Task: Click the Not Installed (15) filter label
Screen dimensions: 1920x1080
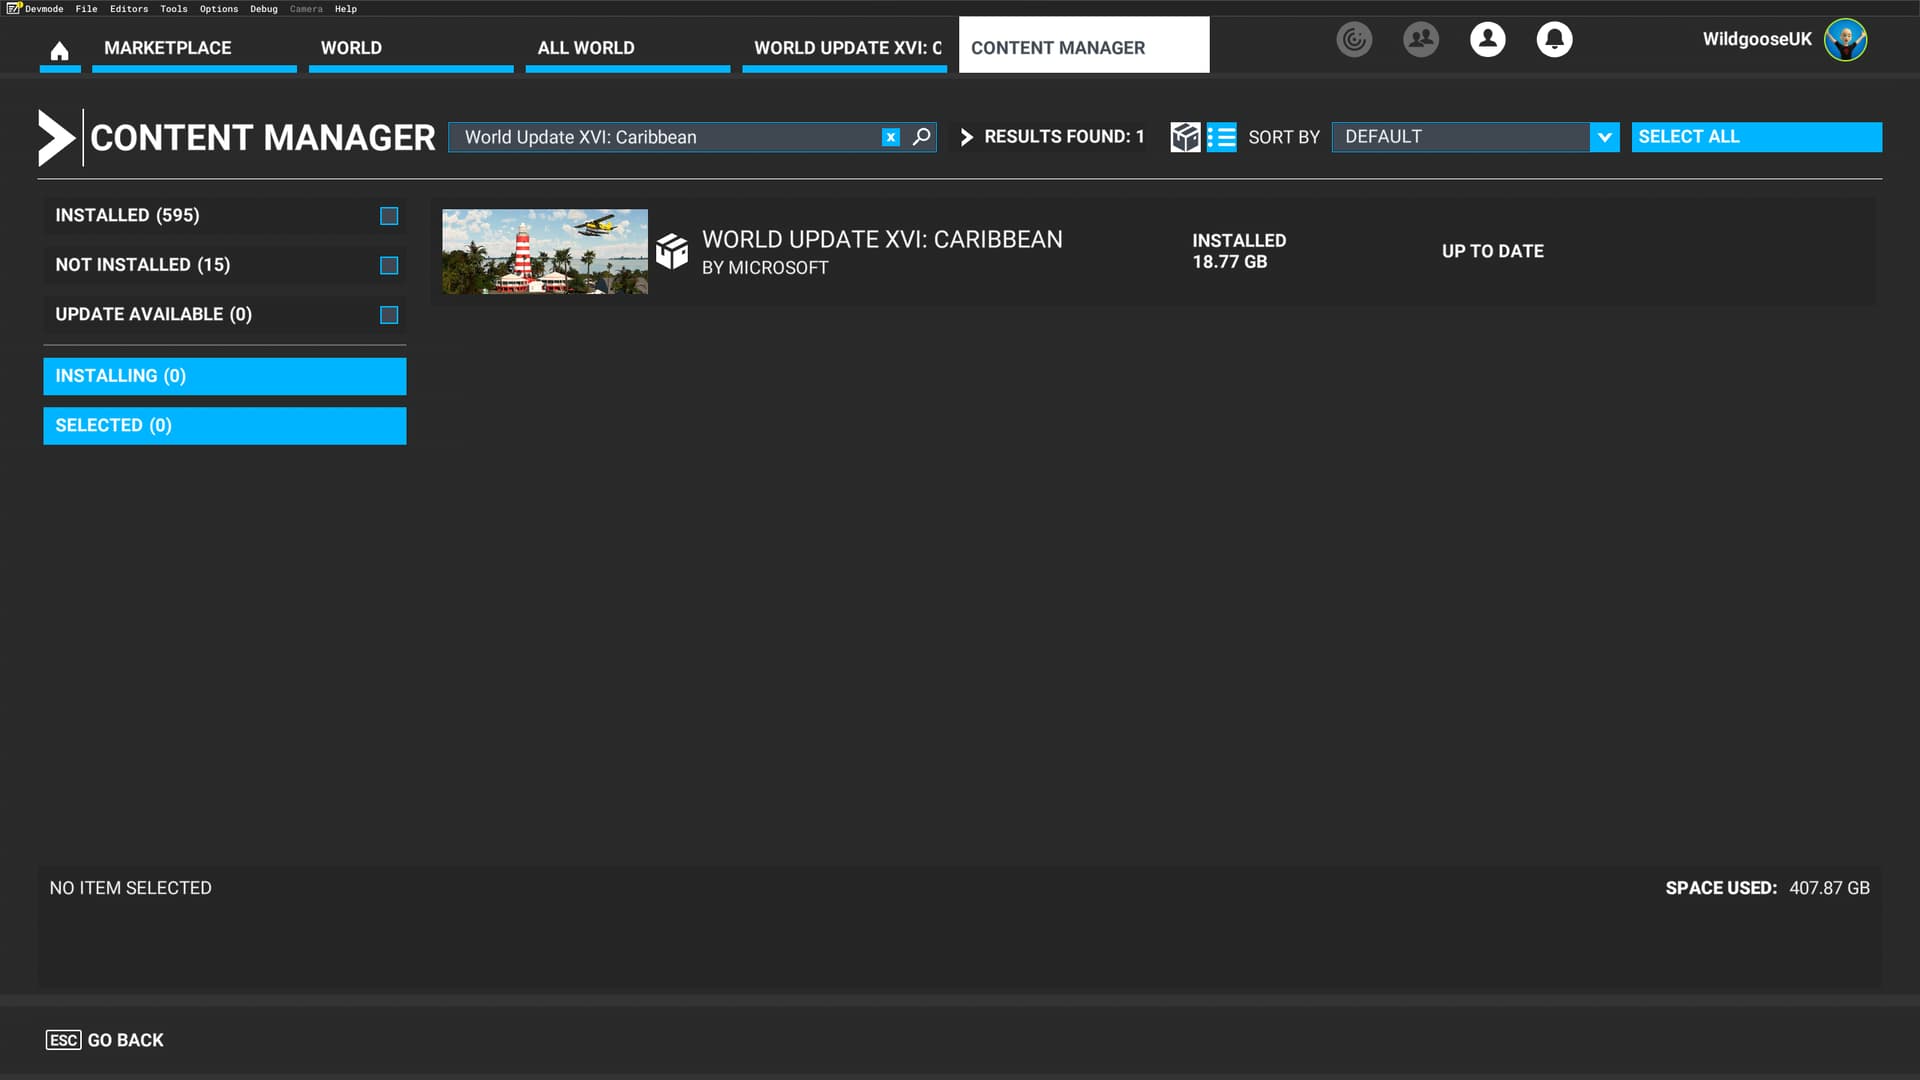Action: pos(142,265)
